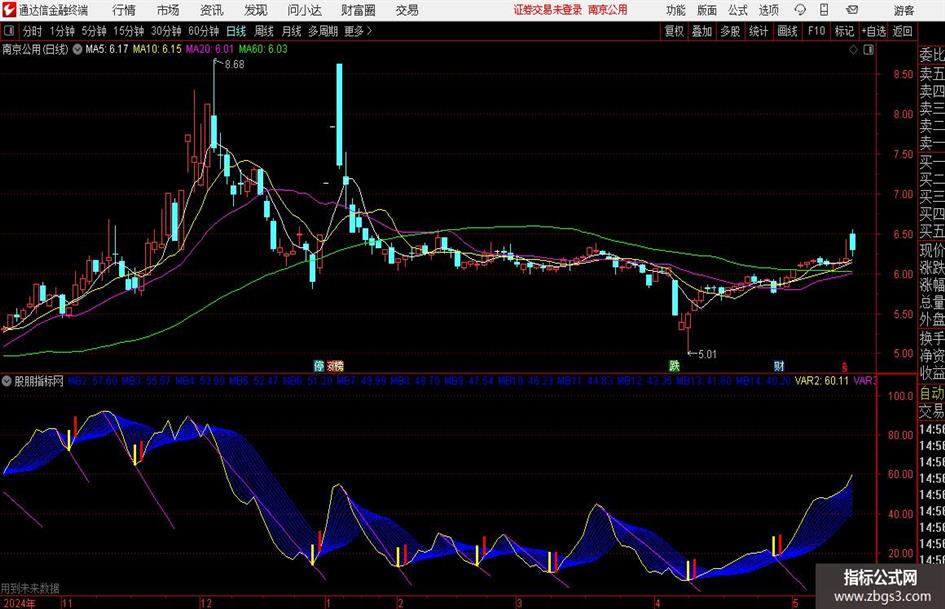Switch to the 周线 weekly period
Image resolution: width=945 pixels, height=609 pixels.
(x=264, y=31)
